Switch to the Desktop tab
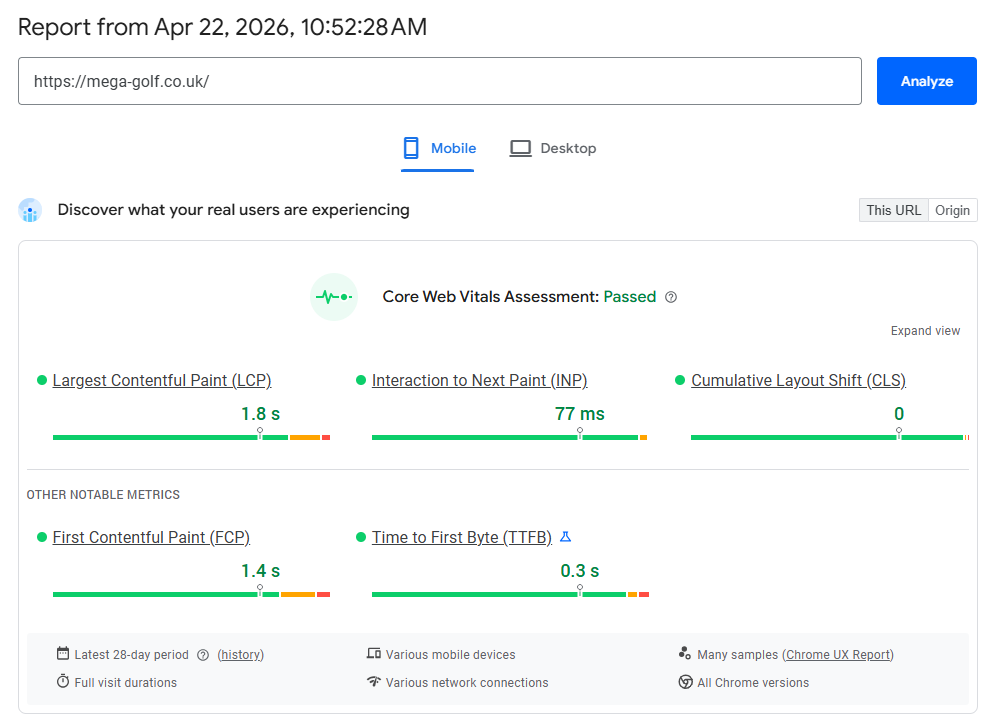 (552, 147)
